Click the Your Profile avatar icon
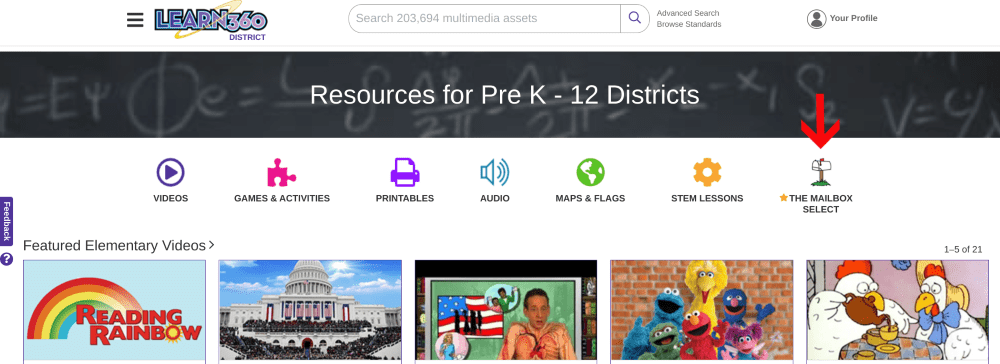Viewport: 1000px width, 364px height. coord(816,19)
